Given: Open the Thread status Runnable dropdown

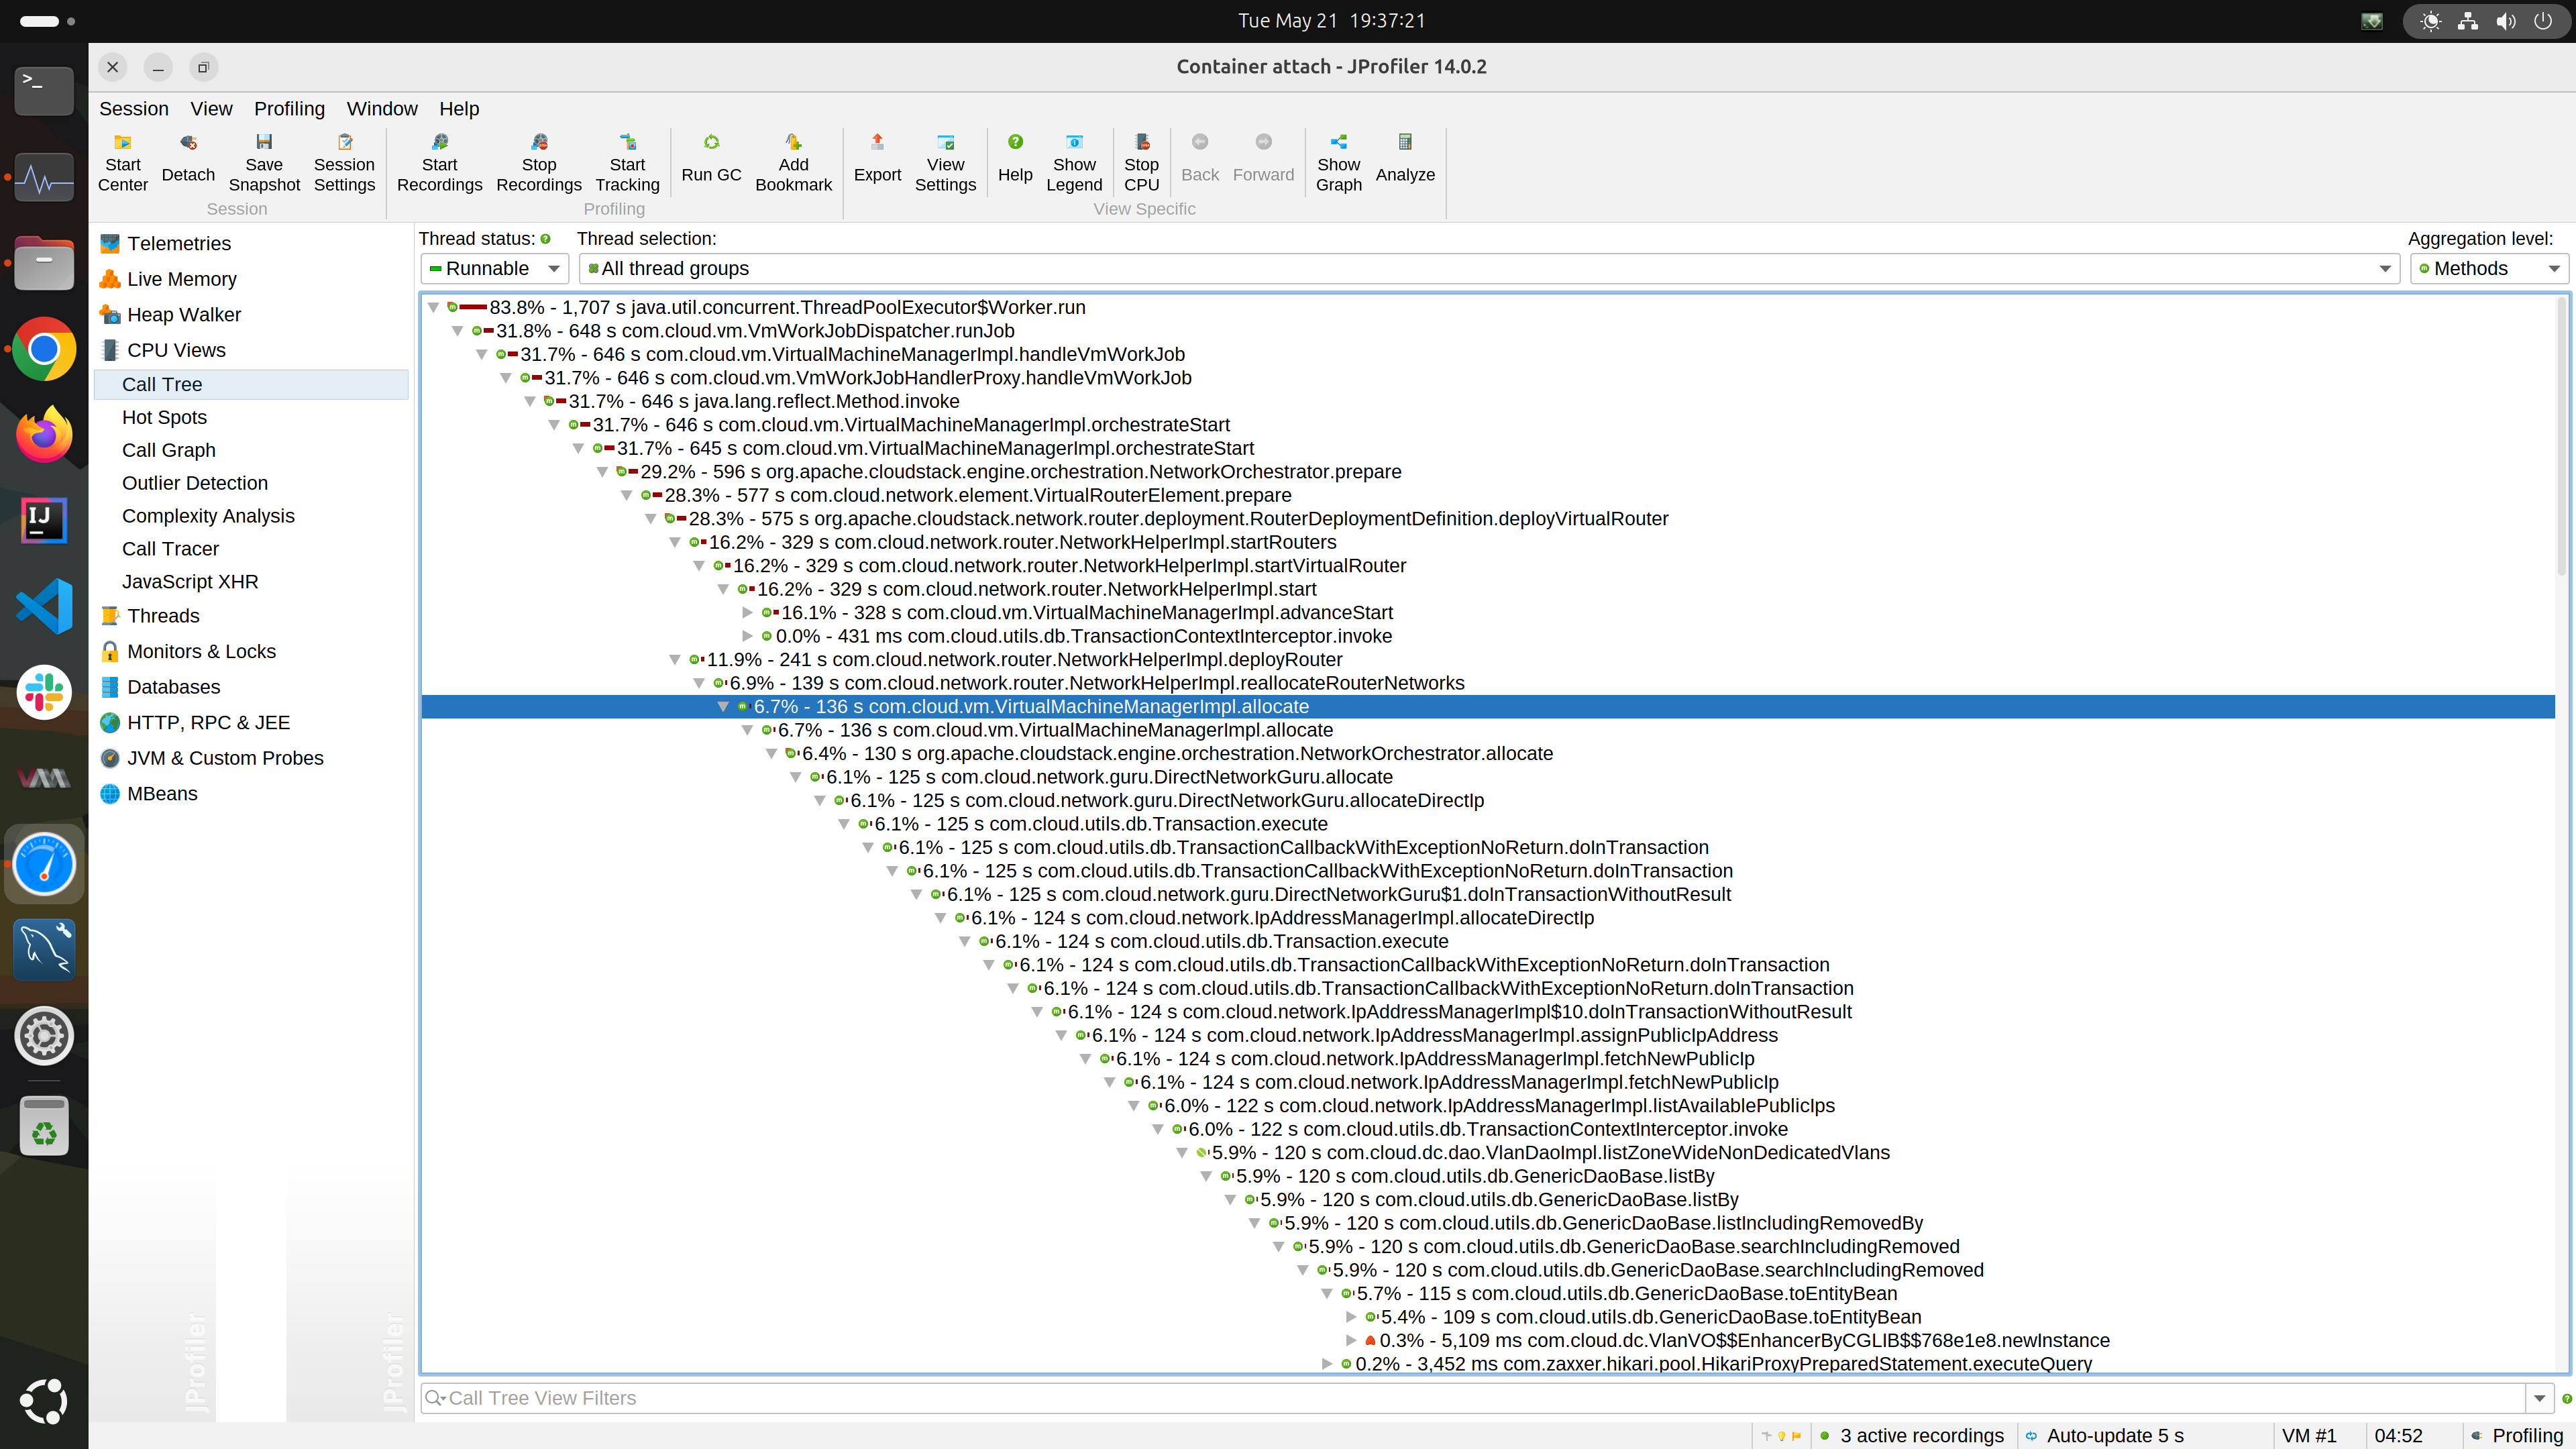Looking at the screenshot, I should point(495,268).
